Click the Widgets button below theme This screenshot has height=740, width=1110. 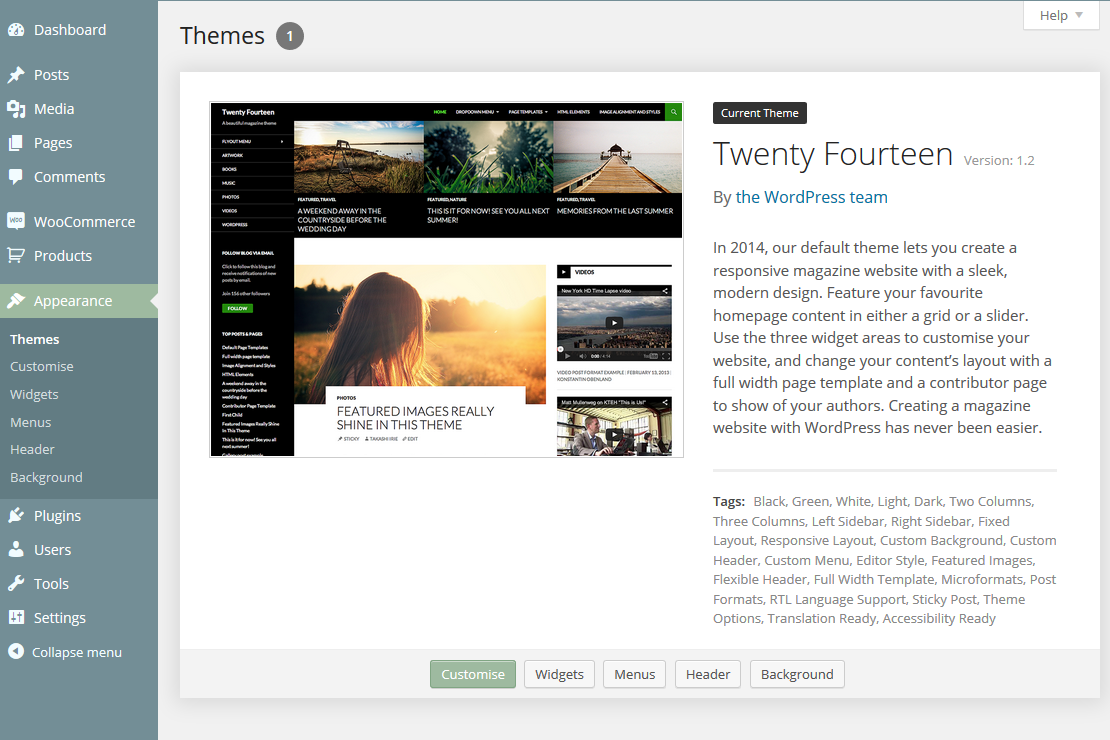click(559, 674)
